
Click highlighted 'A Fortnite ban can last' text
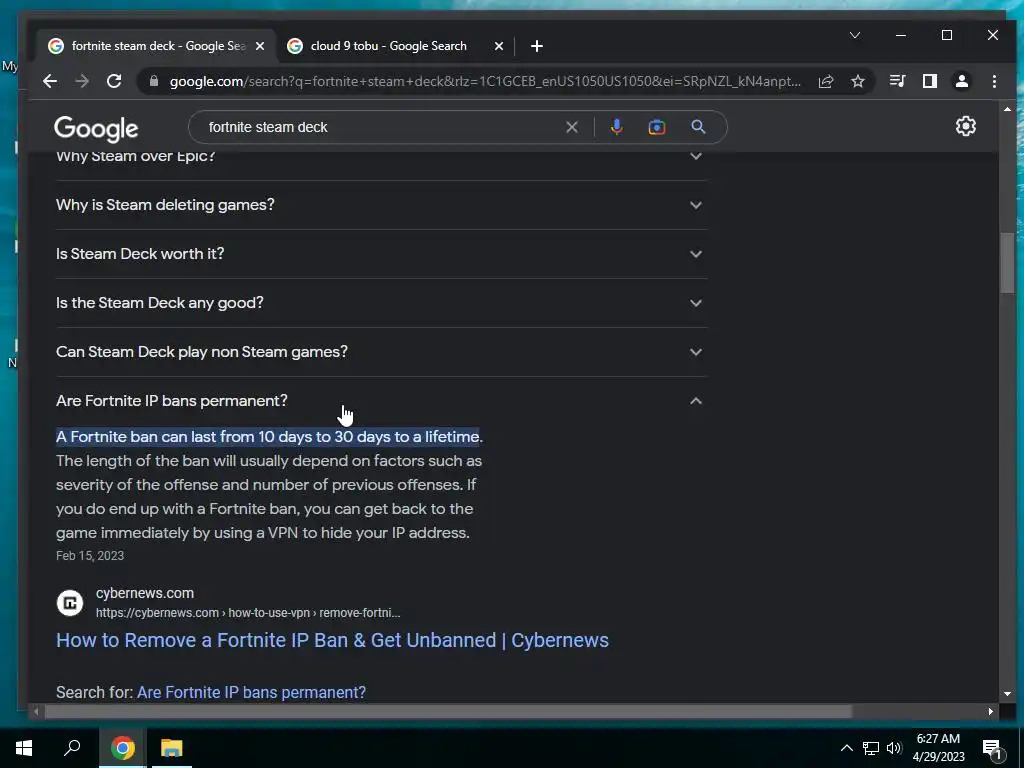[x=268, y=436]
